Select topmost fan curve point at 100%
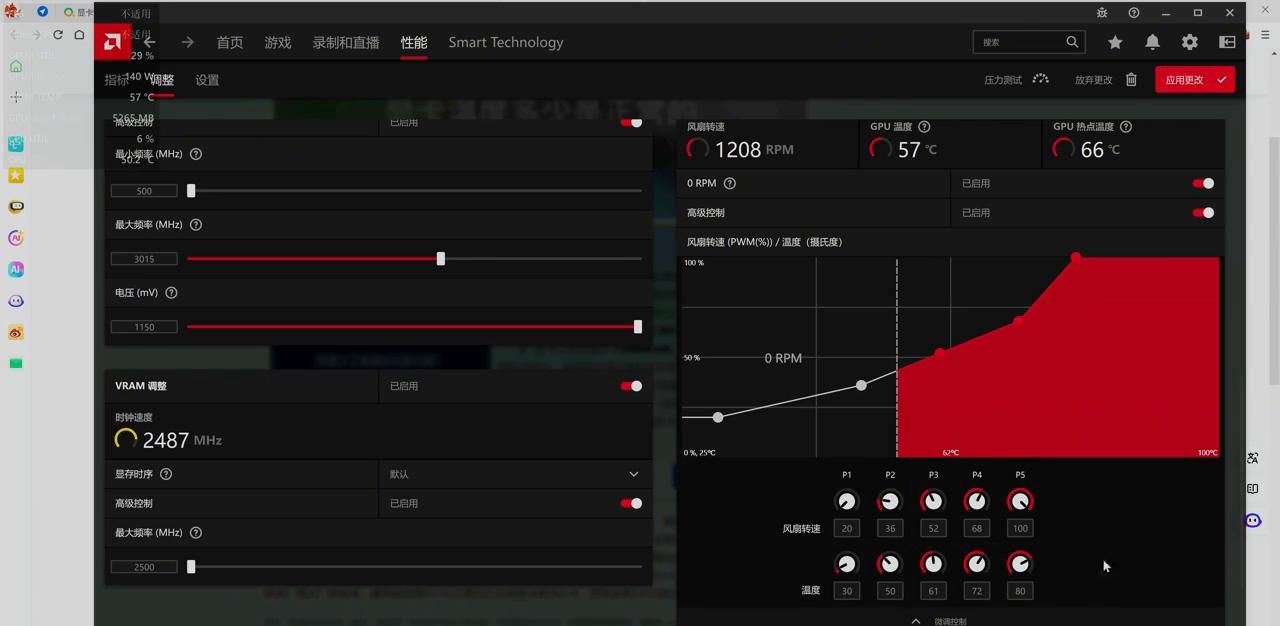Viewport: 1280px width, 626px height. pyautogui.click(x=1076, y=258)
